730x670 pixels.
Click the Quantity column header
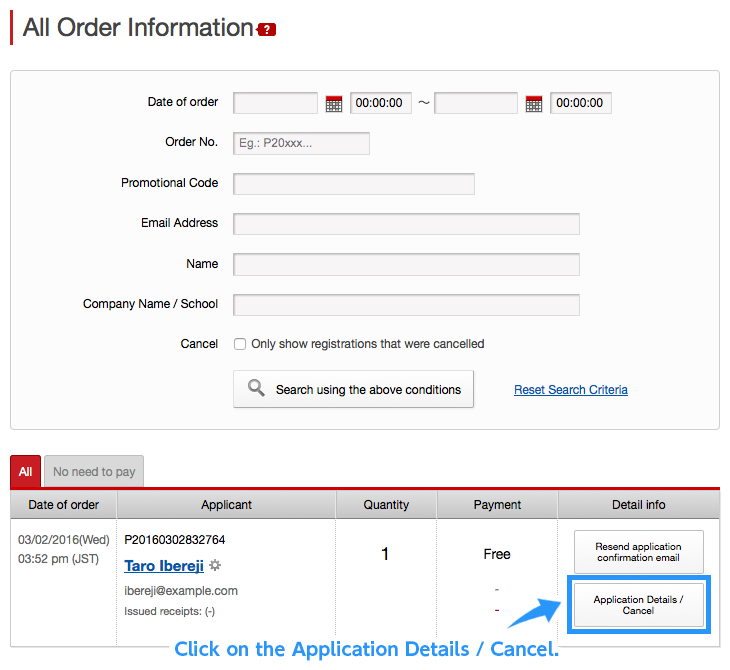[386, 505]
